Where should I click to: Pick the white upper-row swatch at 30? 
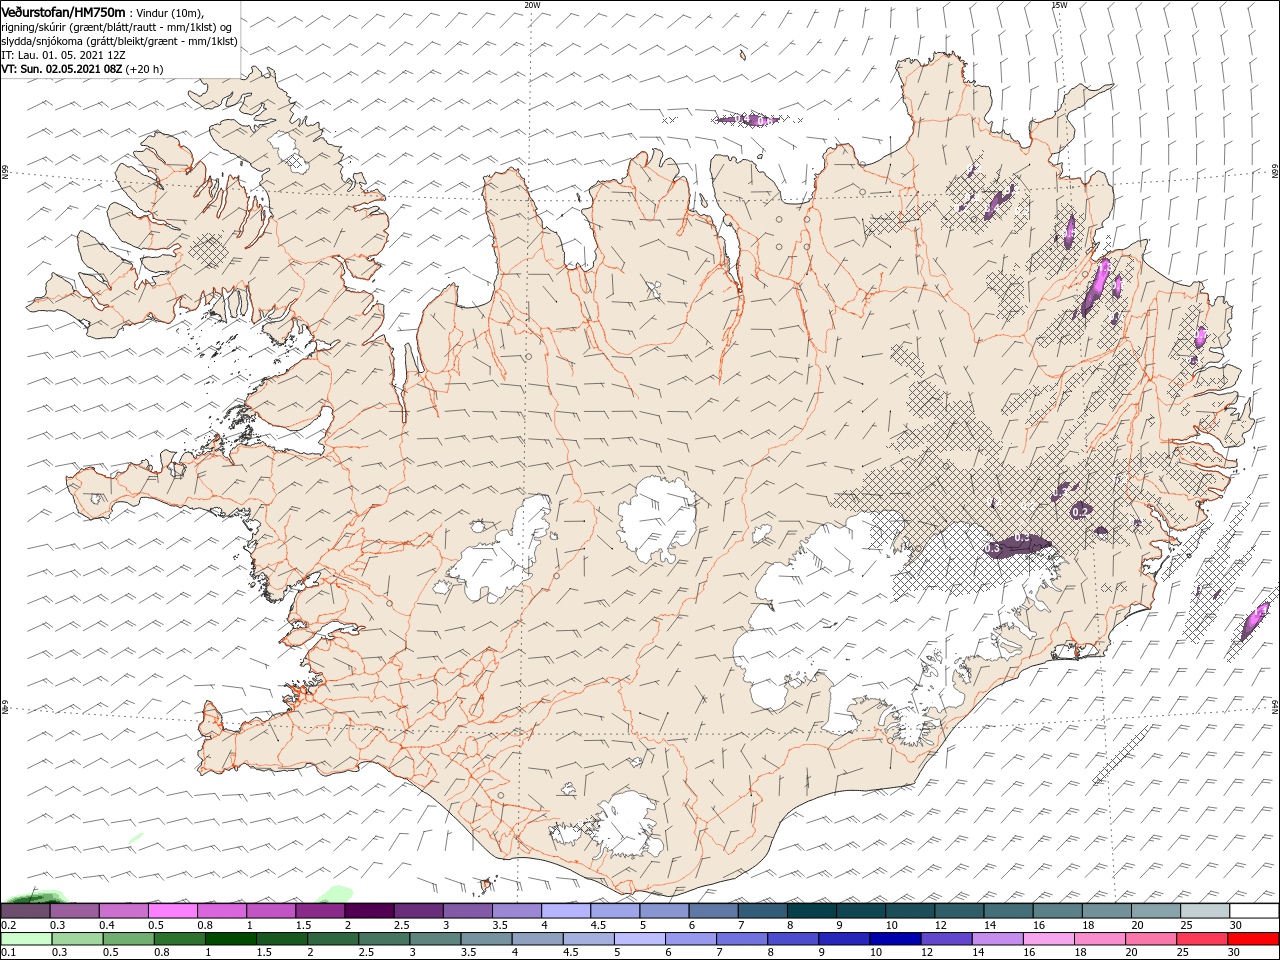(x=1254, y=911)
